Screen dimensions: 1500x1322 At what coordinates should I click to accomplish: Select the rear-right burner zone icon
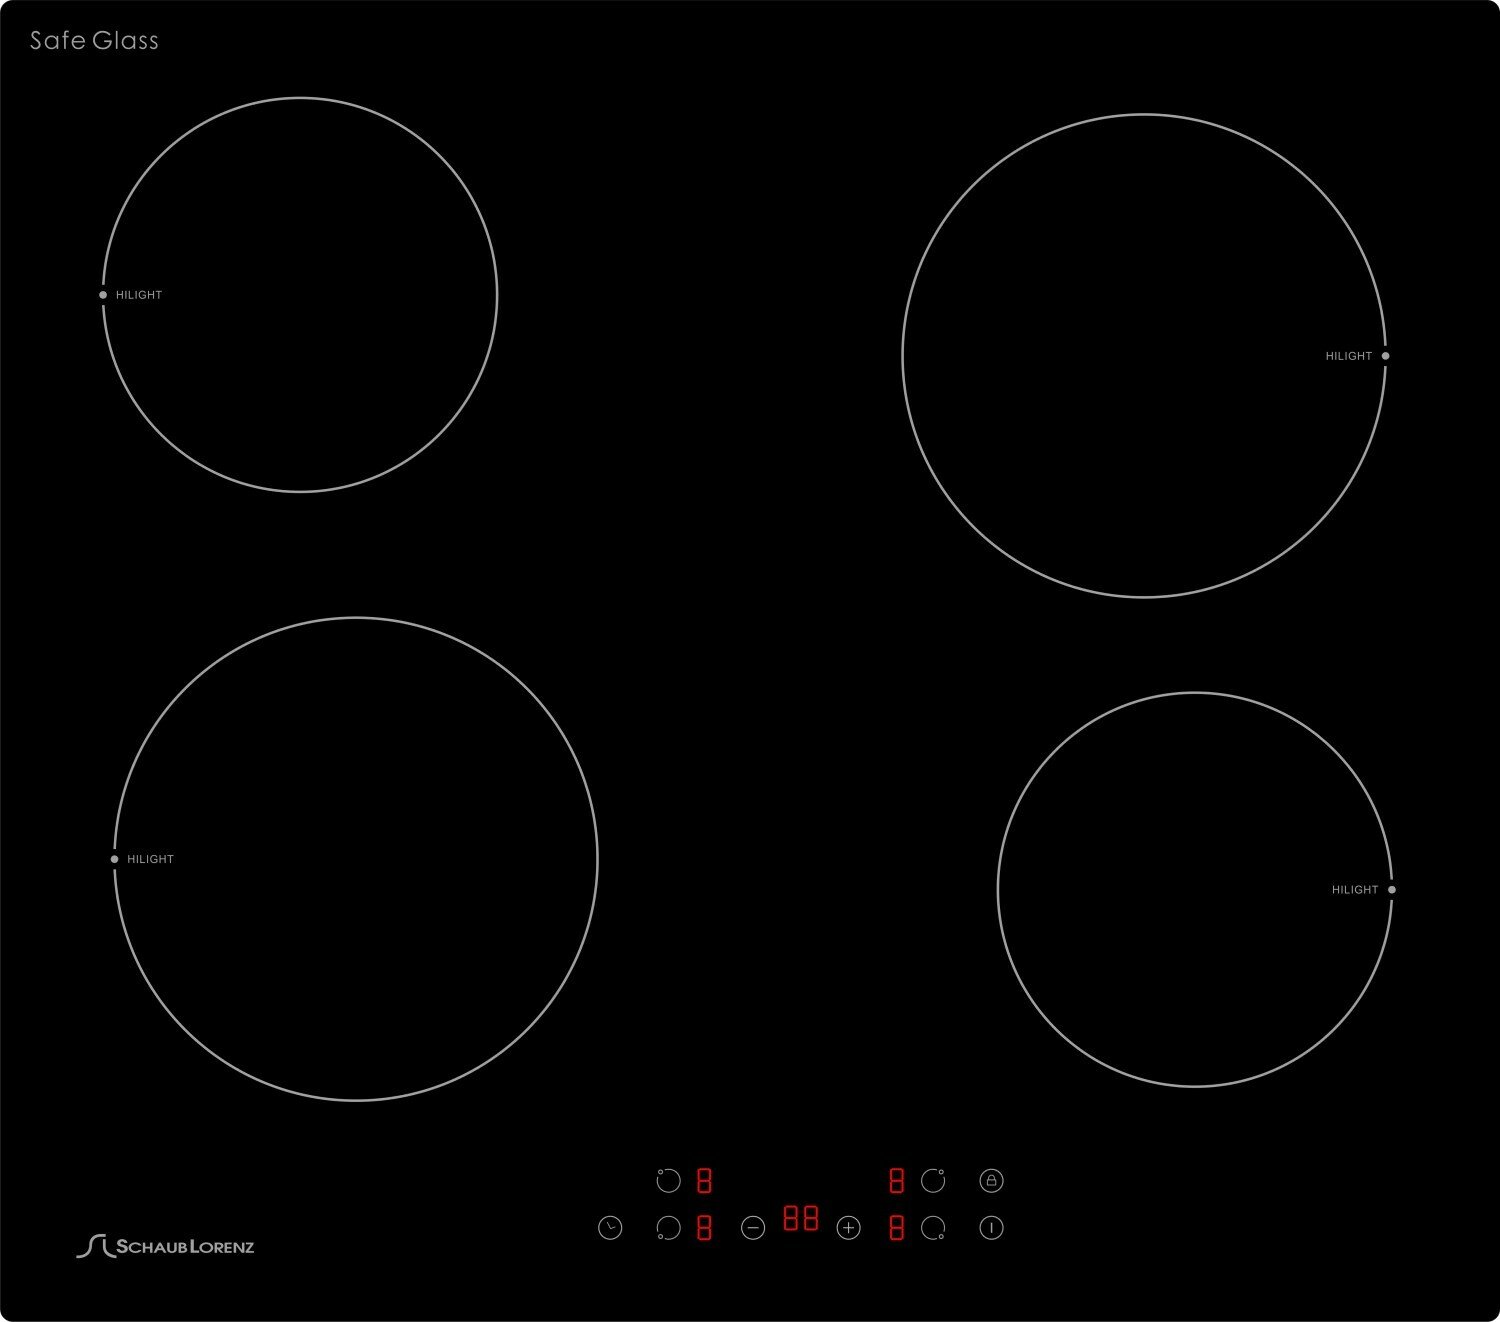(933, 1180)
